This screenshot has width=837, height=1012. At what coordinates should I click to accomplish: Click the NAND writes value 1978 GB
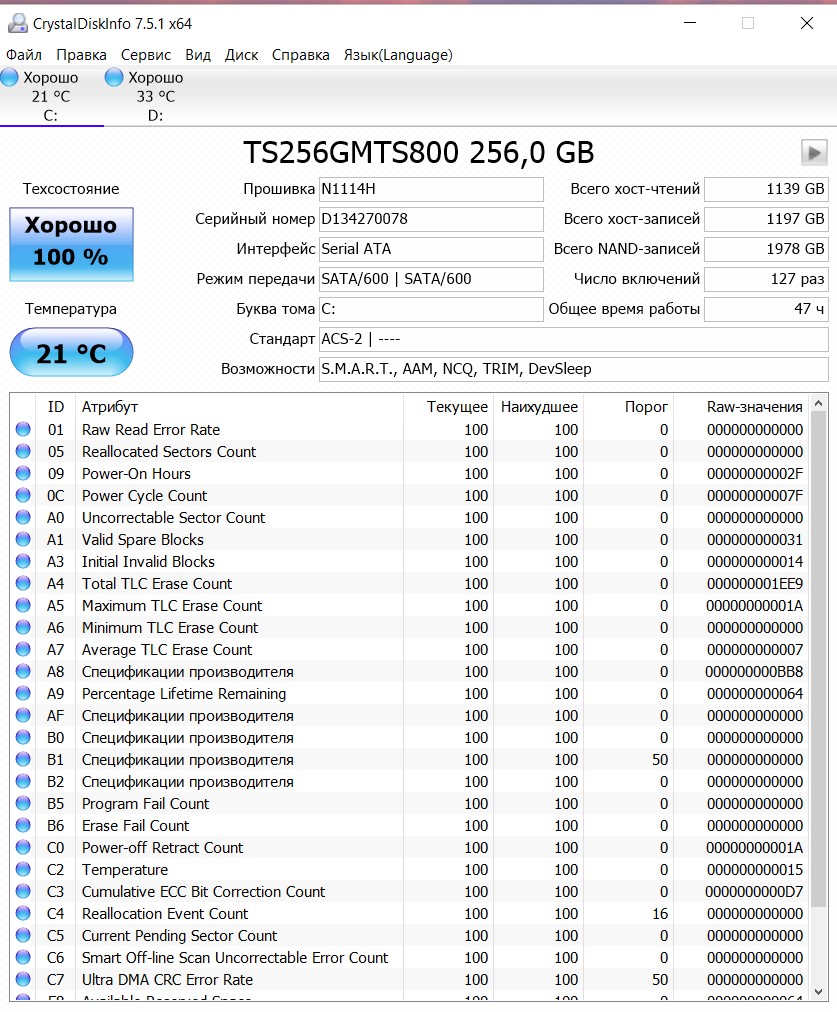click(x=766, y=249)
